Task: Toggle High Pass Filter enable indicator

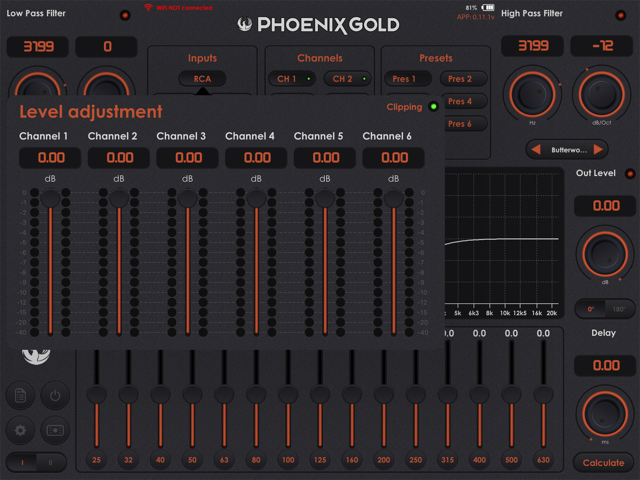Action: [620, 16]
